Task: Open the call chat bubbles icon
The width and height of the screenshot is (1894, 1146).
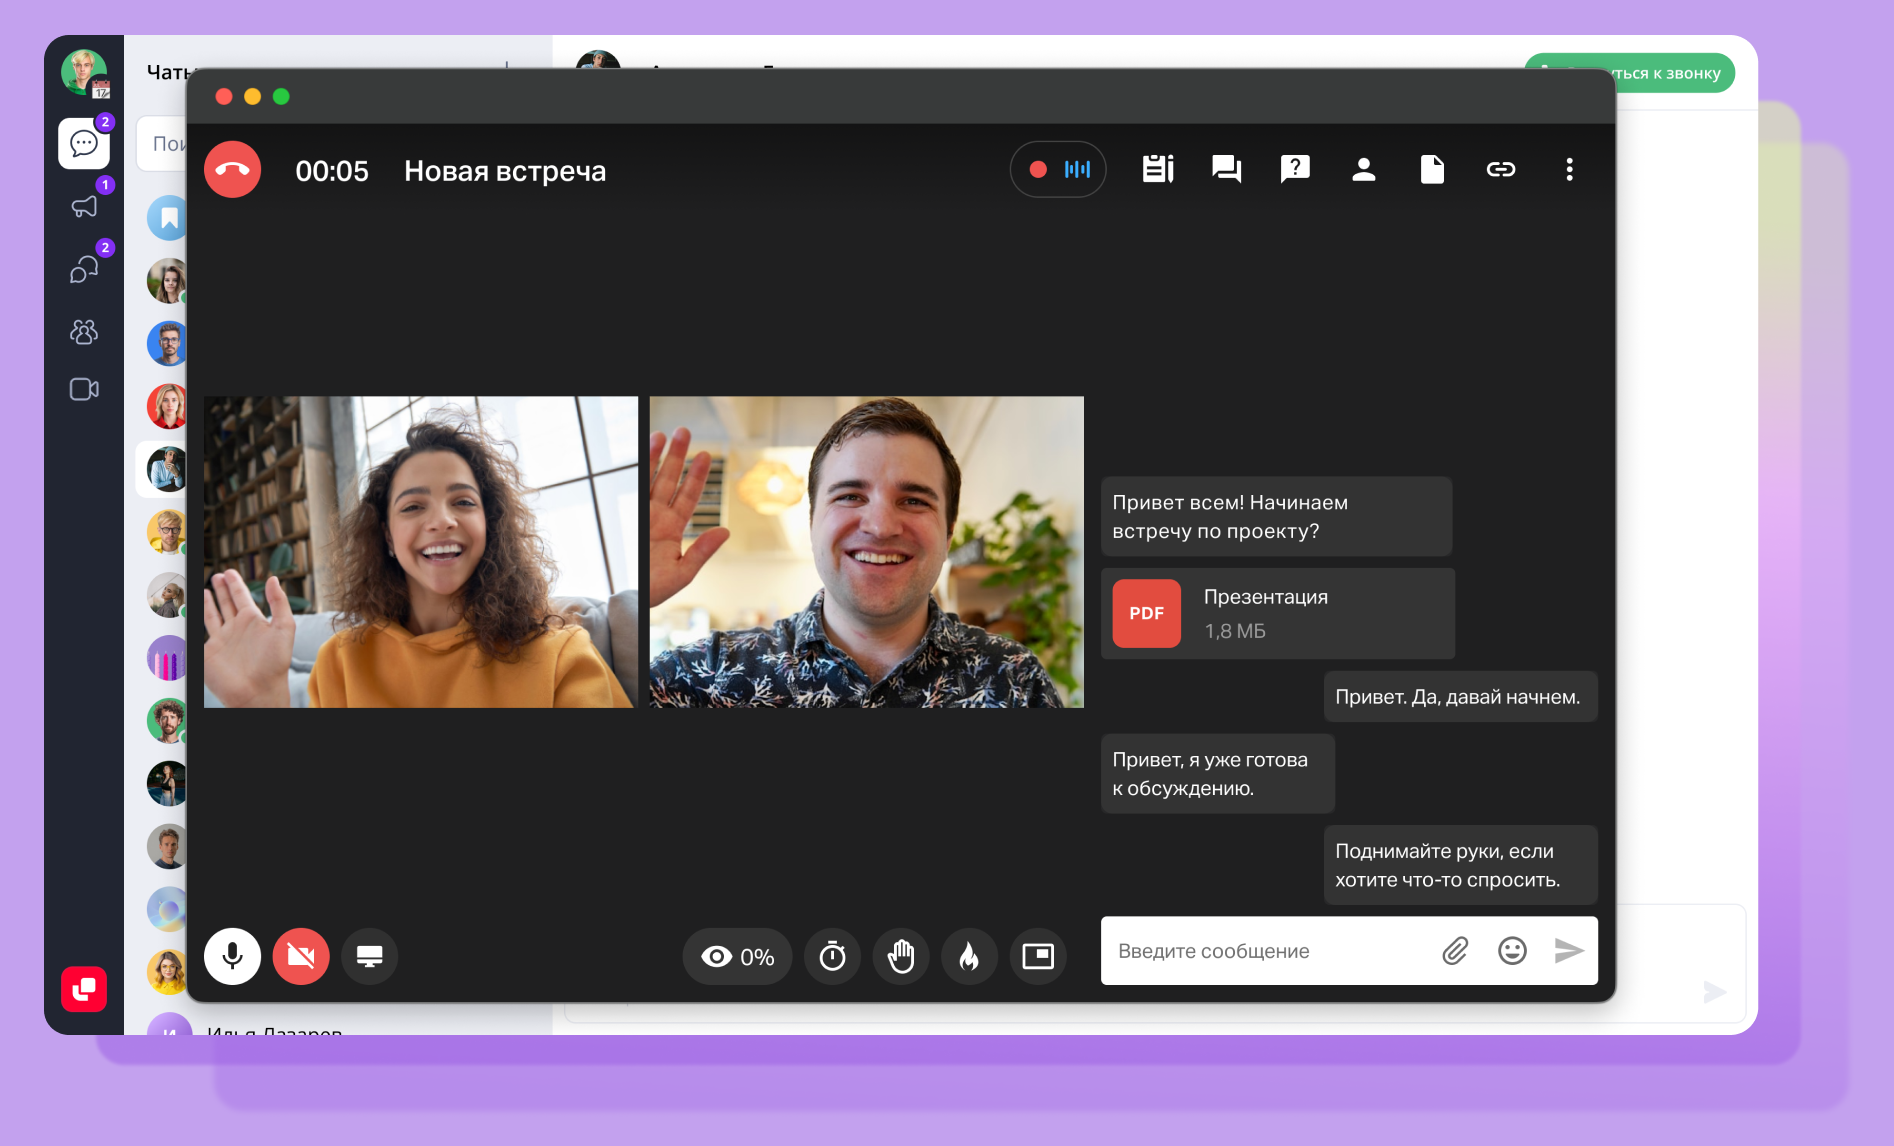Action: tap(1226, 169)
